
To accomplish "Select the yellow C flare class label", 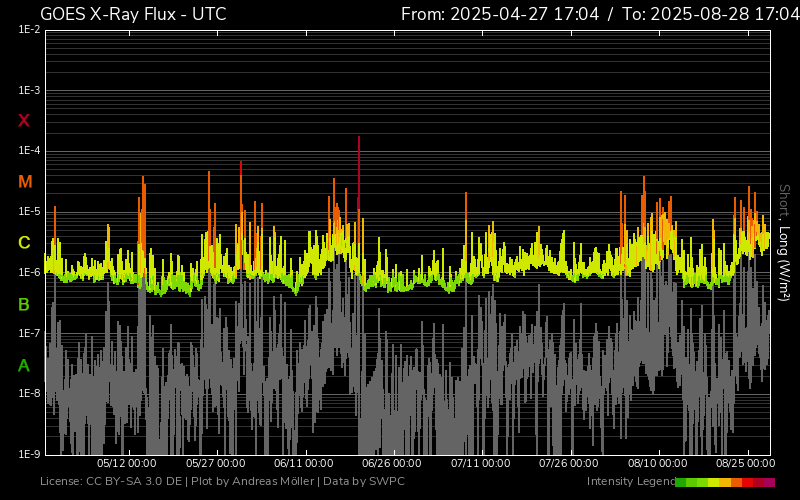I will (x=24, y=243).
